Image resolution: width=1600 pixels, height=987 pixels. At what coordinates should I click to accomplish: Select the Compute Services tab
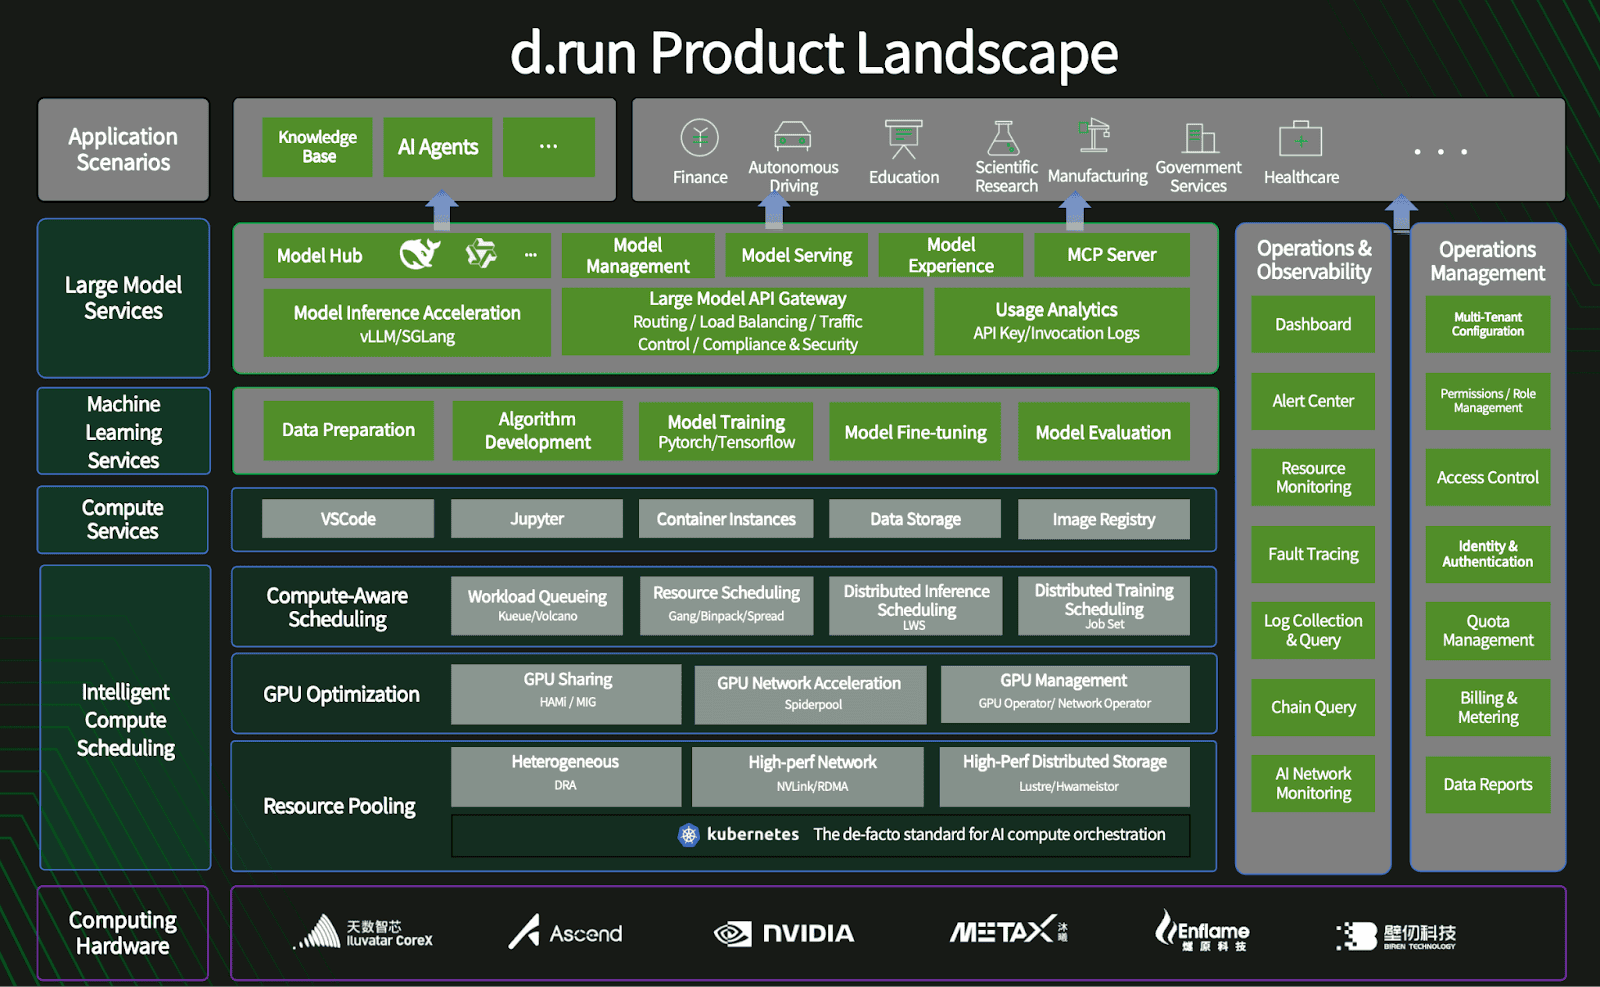click(x=122, y=519)
